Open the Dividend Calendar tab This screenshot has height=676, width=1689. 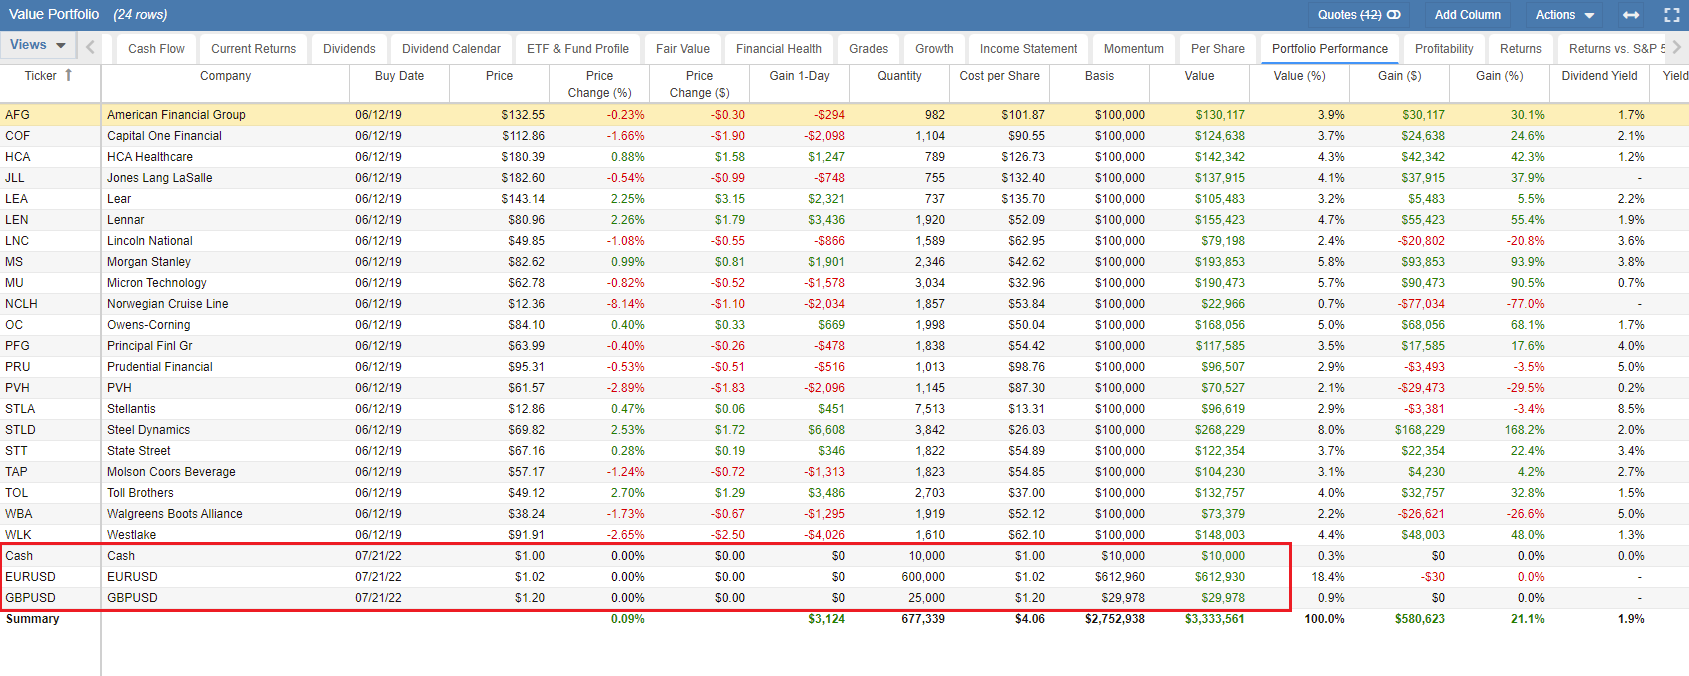tap(451, 49)
